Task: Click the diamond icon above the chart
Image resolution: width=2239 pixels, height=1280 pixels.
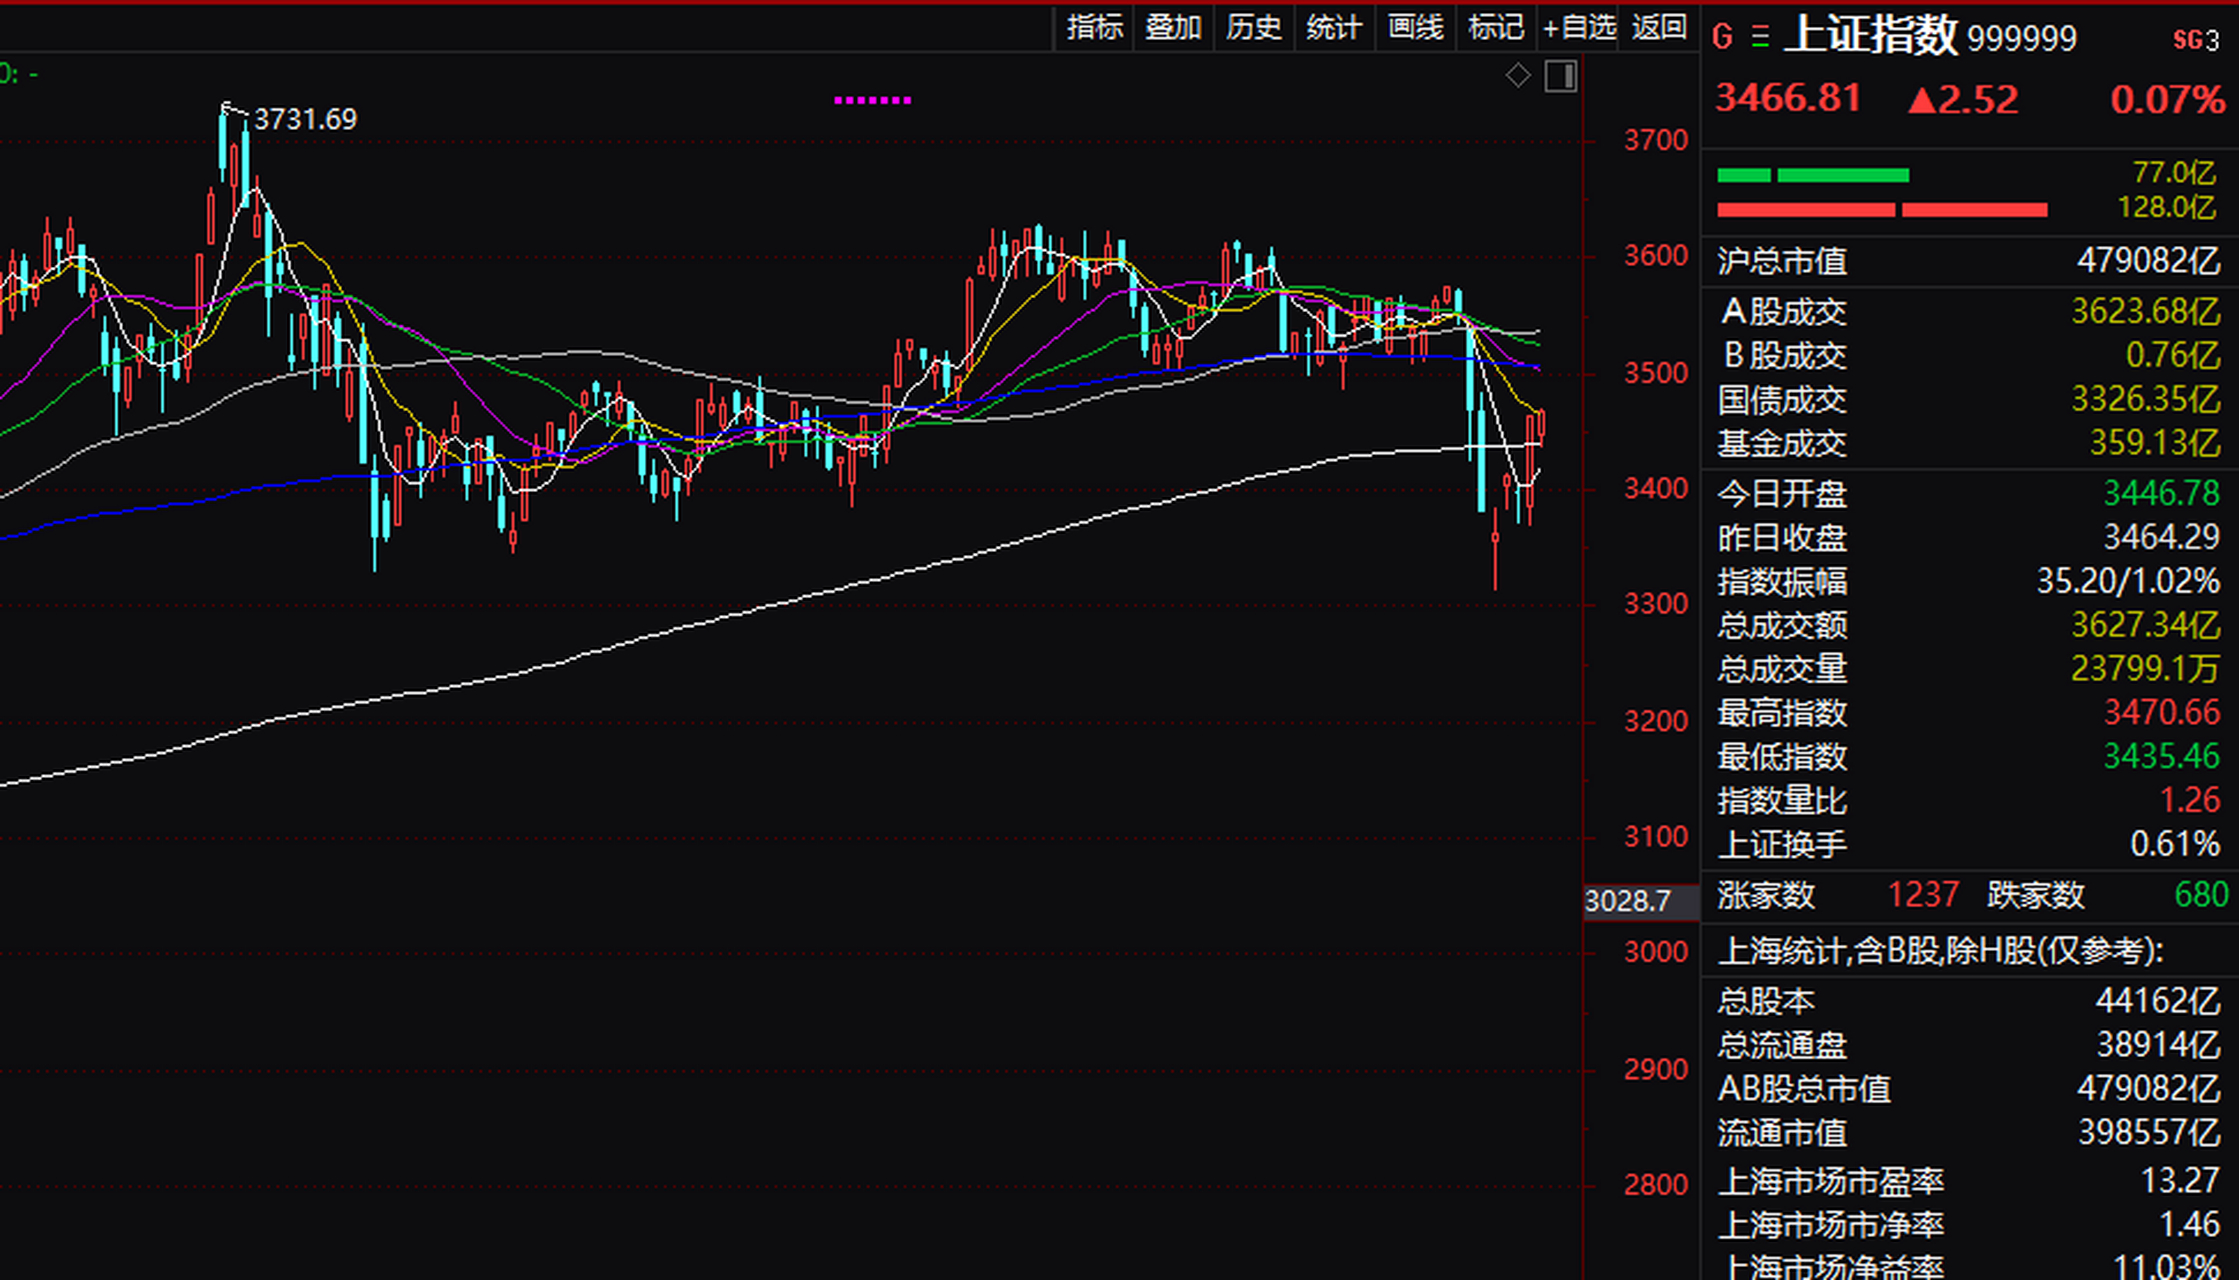Action: point(1518,75)
